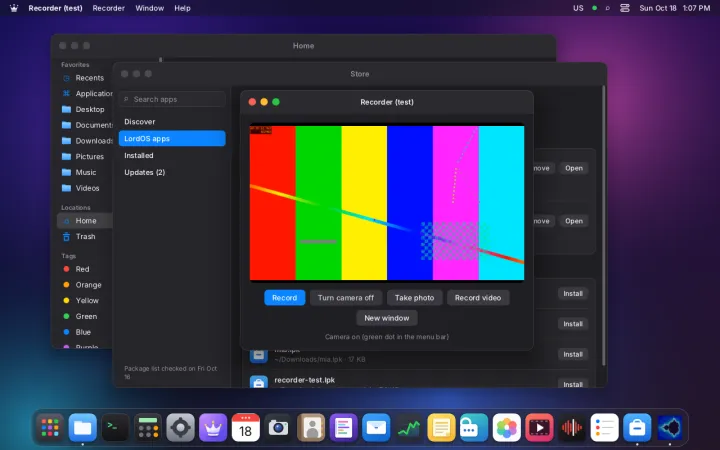Image resolution: width=720 pixels, height=450 pixels.
Task: Click recorder-test.lpk file name in Store
Action: 304,380
